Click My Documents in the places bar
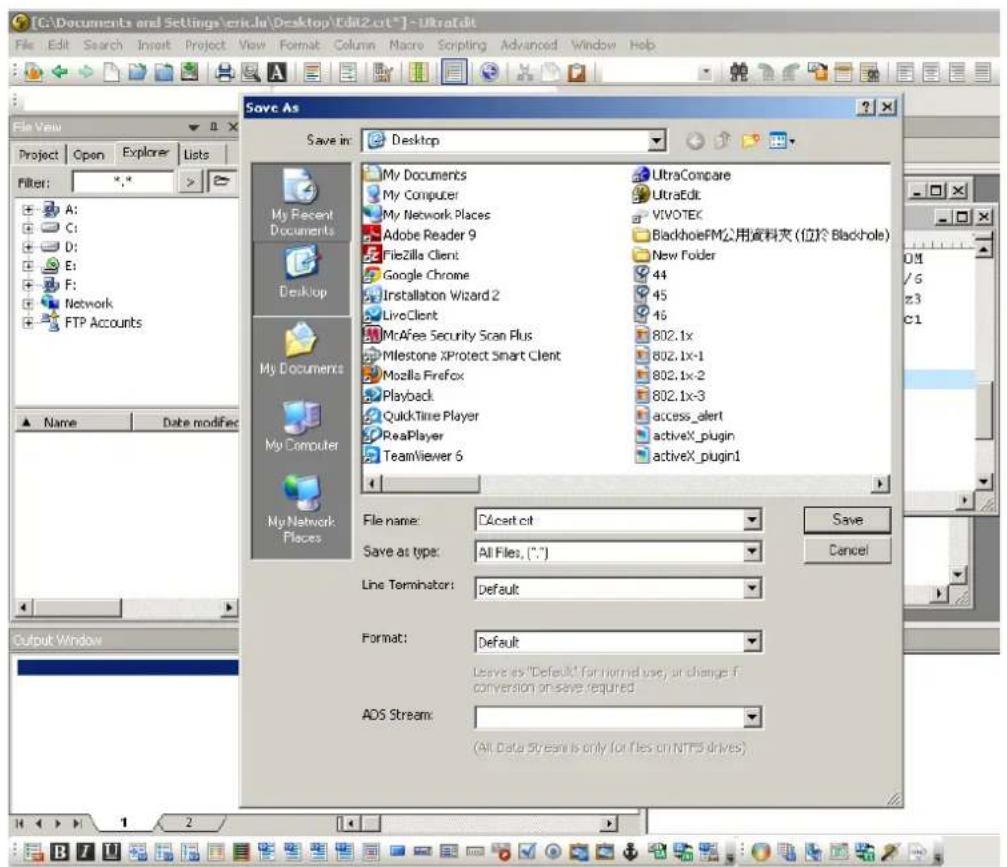 [x=302, y=349]
